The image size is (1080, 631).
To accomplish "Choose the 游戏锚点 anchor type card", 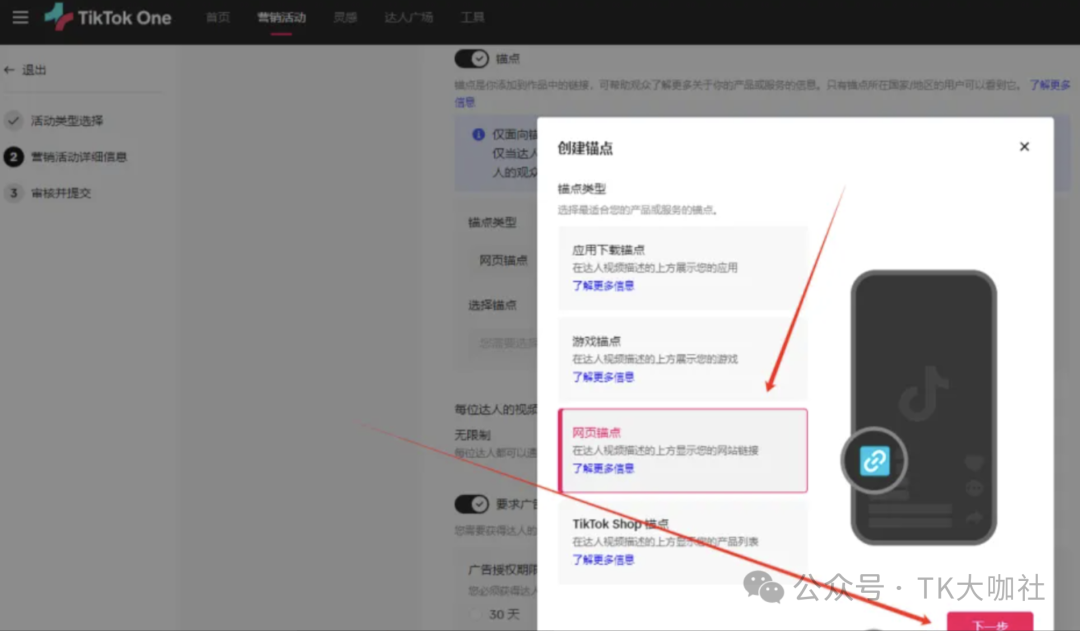I will 682,358.
